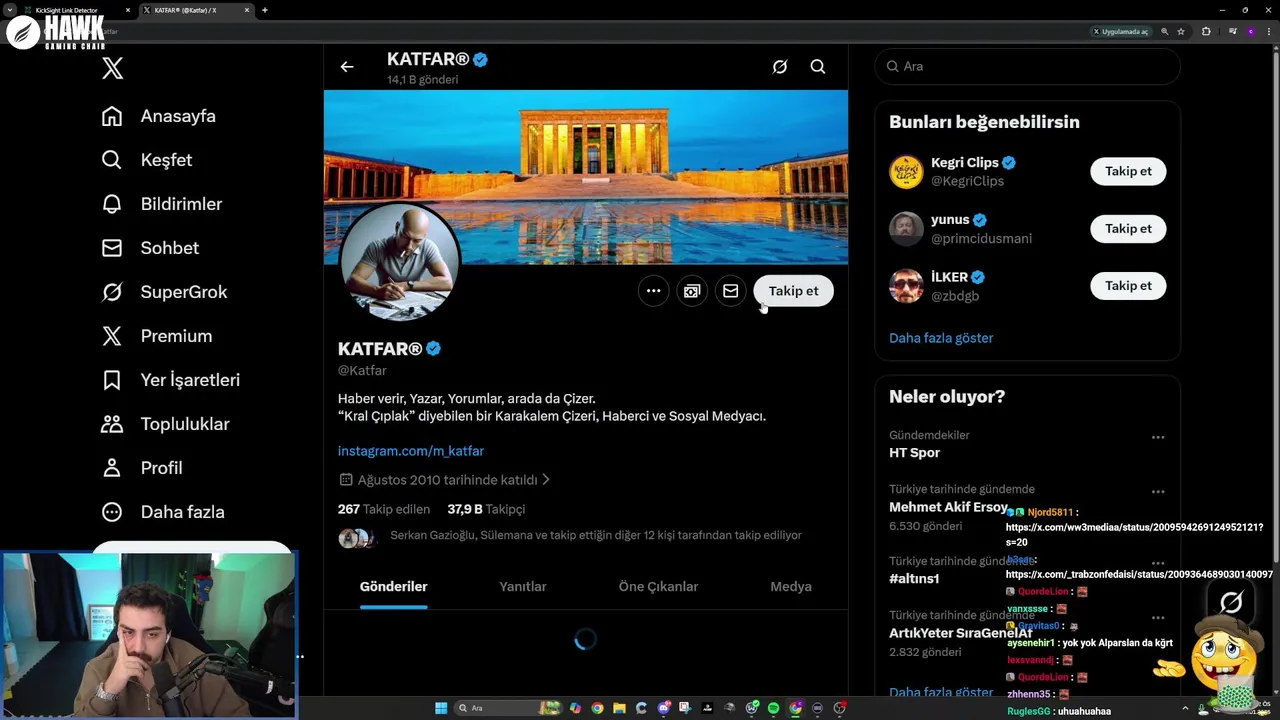Image resolution: width=1280 pixels, height=720 pixels.
Task: Open more options for ArtıkYeter trend
Action: coord(1157,617)
